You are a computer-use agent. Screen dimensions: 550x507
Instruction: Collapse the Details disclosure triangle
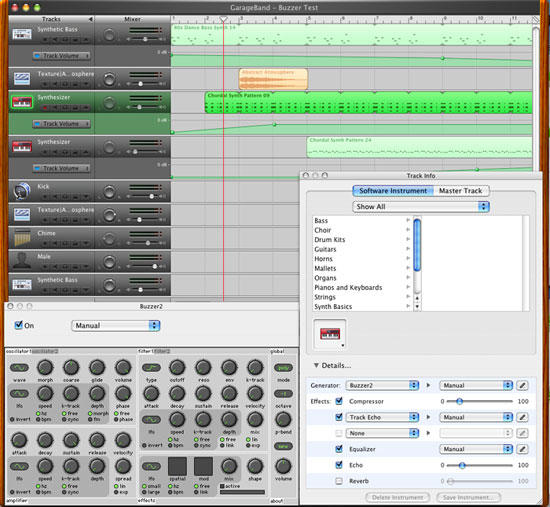coord(316,365)
